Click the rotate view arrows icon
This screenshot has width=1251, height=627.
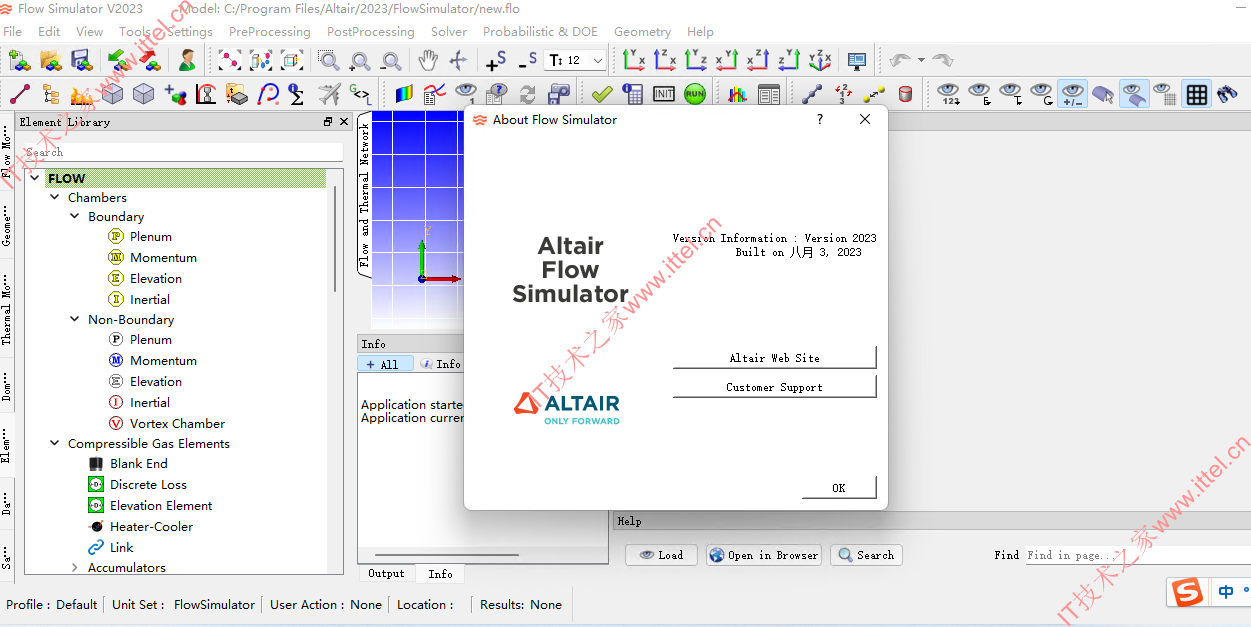pos(459,60)
